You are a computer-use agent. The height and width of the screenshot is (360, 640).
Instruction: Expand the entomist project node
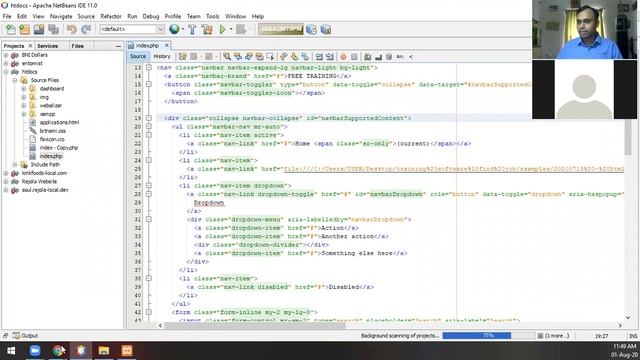click(x=6, y=63)
